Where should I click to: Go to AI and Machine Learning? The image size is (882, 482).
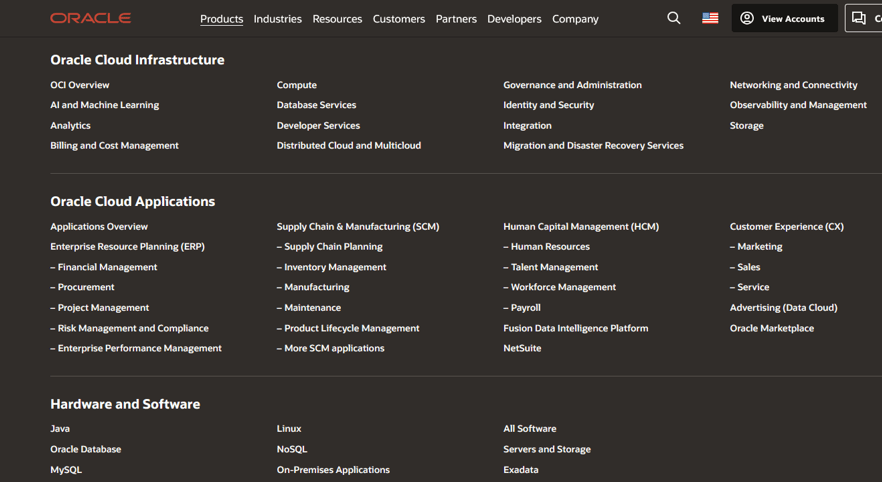coord(104,105)
